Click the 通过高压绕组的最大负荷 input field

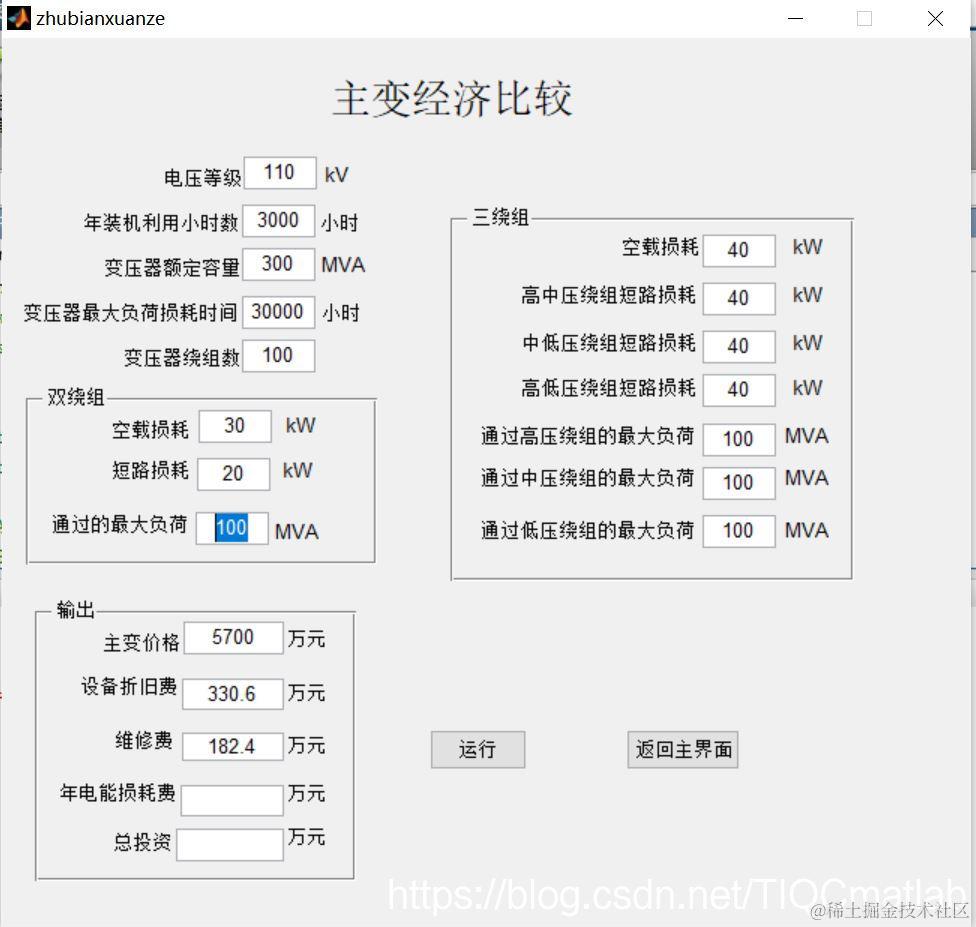point(739,438)
